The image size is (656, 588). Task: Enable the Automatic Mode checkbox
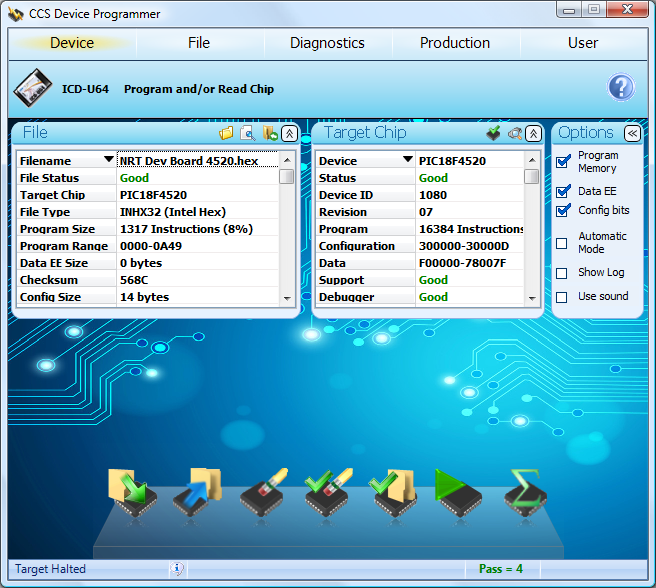coord(562,243)
